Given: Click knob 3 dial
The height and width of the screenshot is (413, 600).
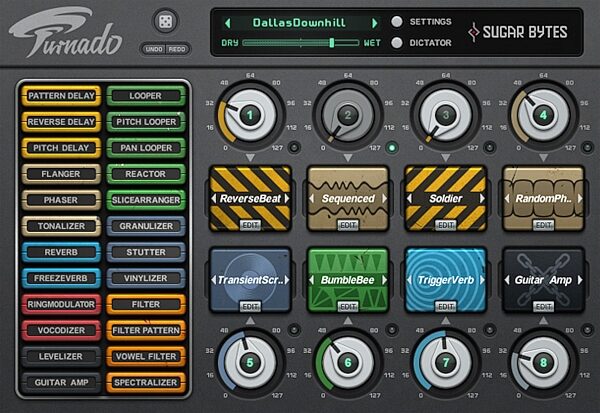Looking at the screenshot, I should 445,115.
